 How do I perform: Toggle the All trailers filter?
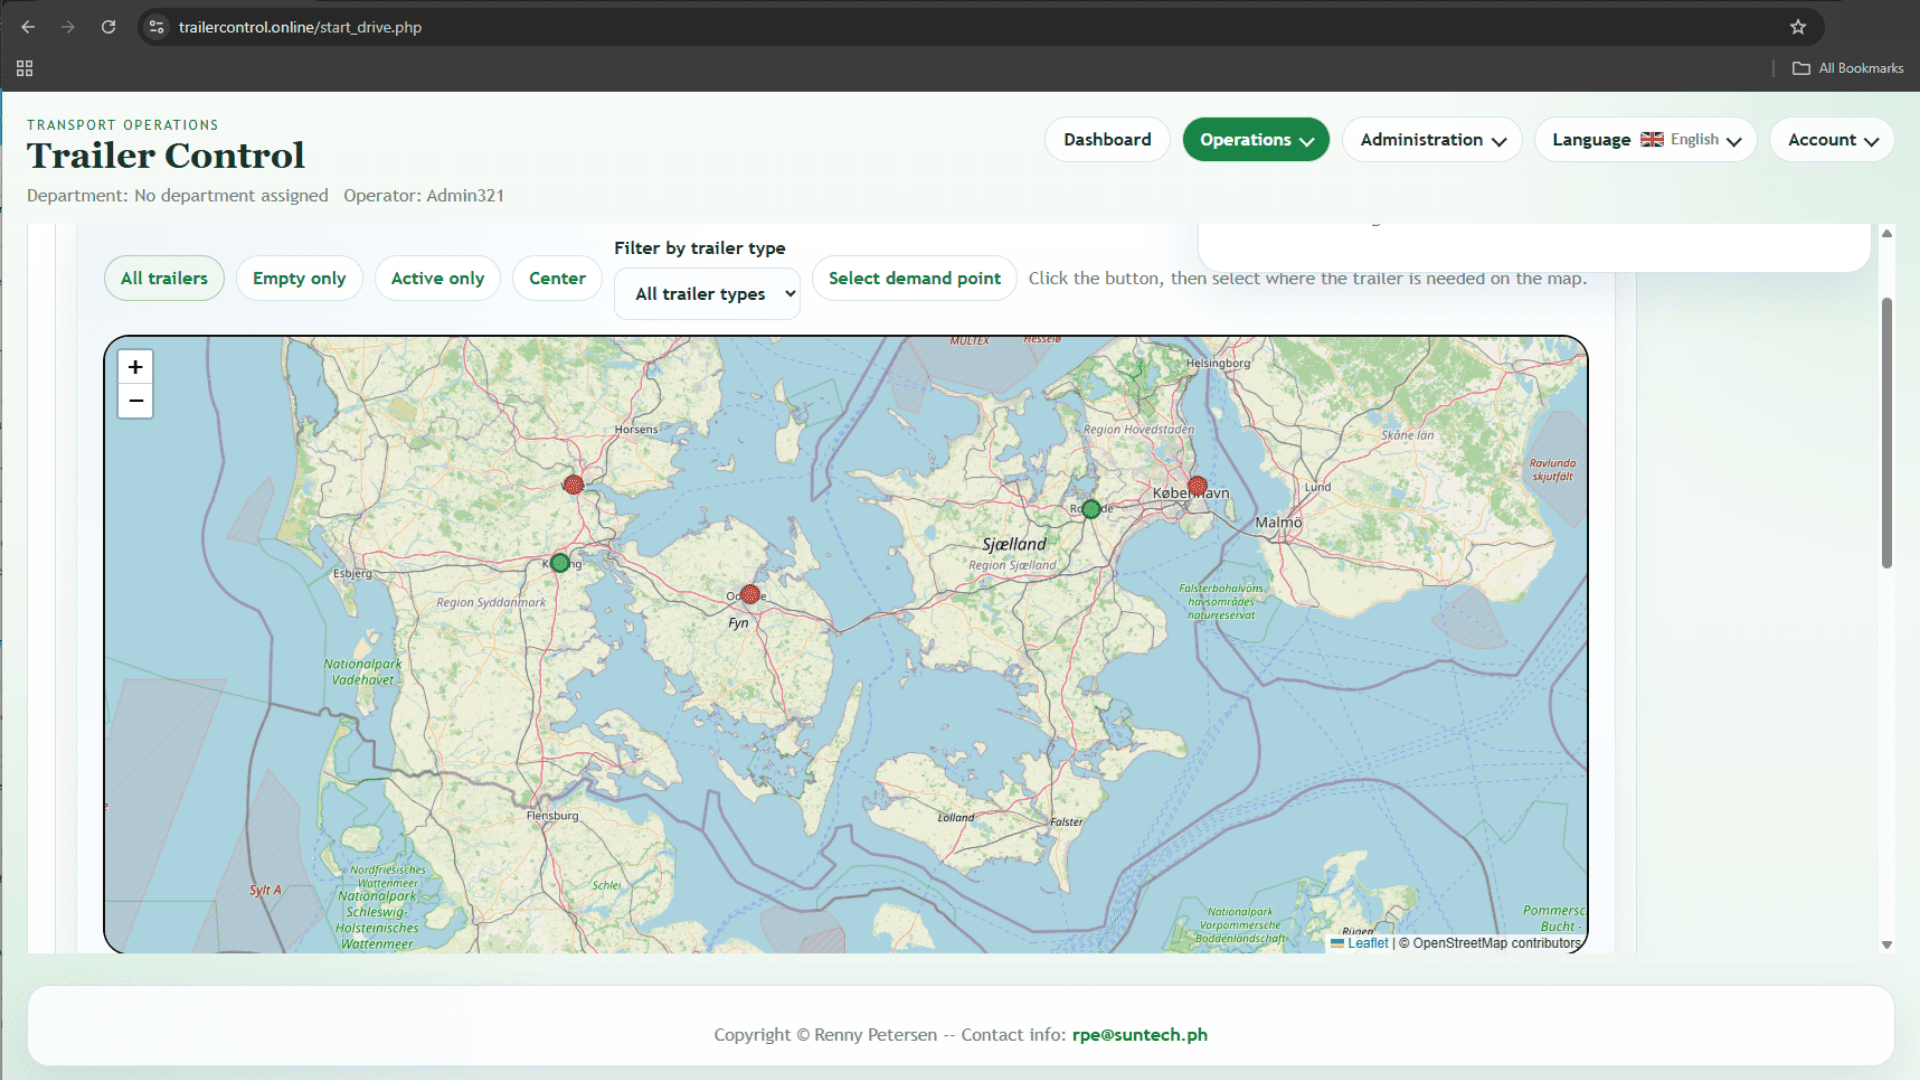(164, 278)
